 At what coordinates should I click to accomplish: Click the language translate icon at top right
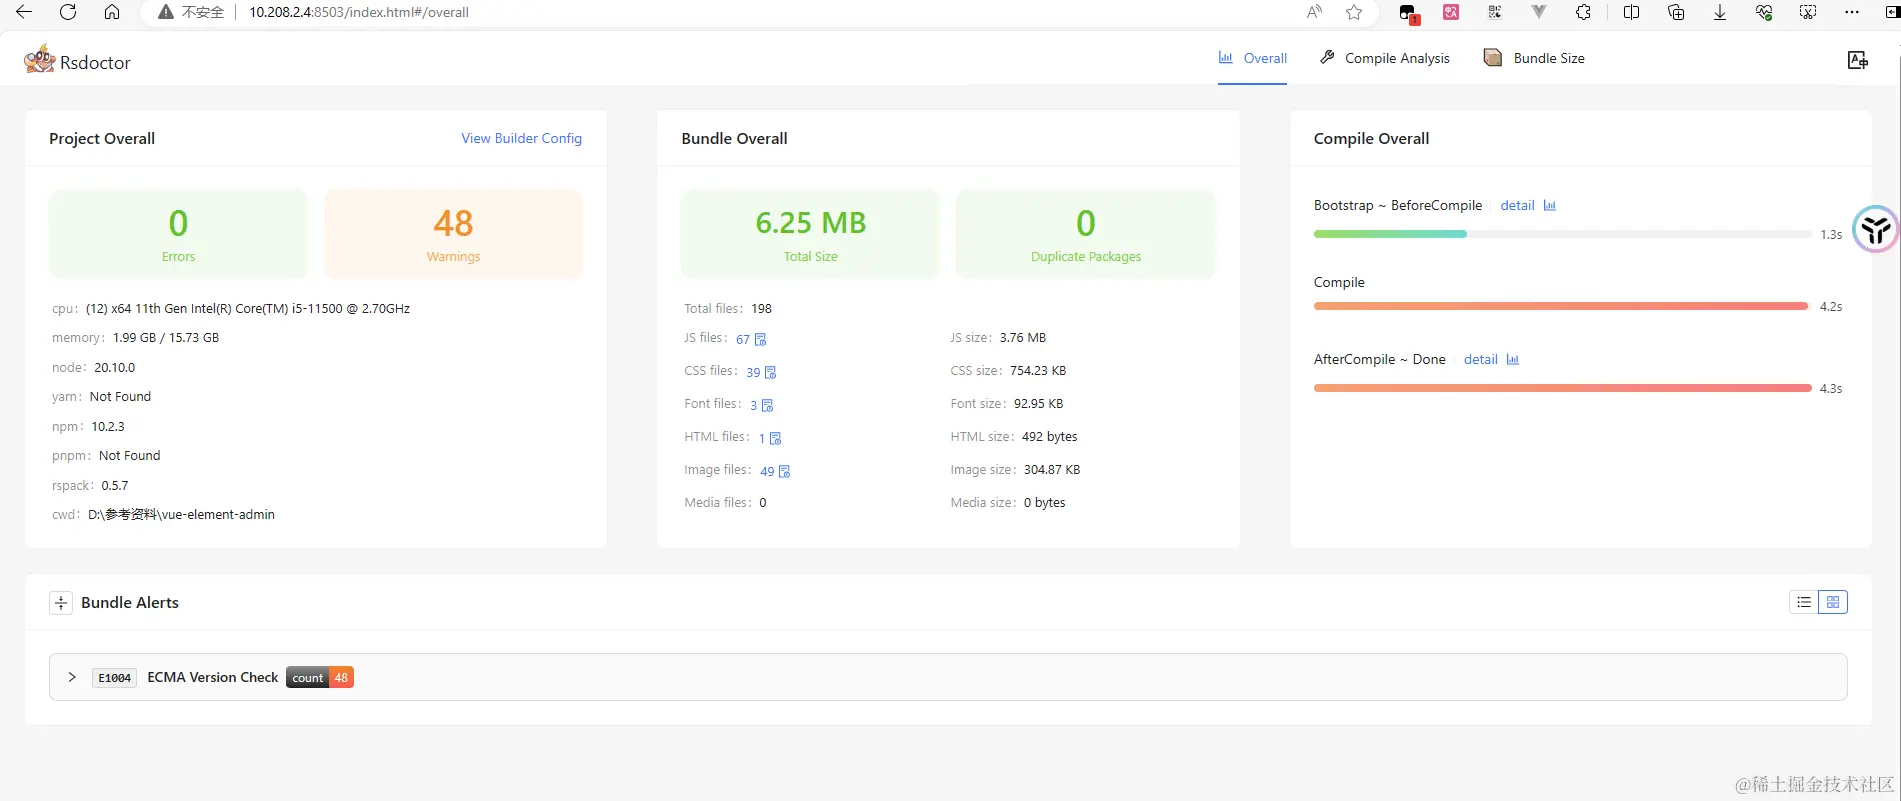tap(1858, 60)
